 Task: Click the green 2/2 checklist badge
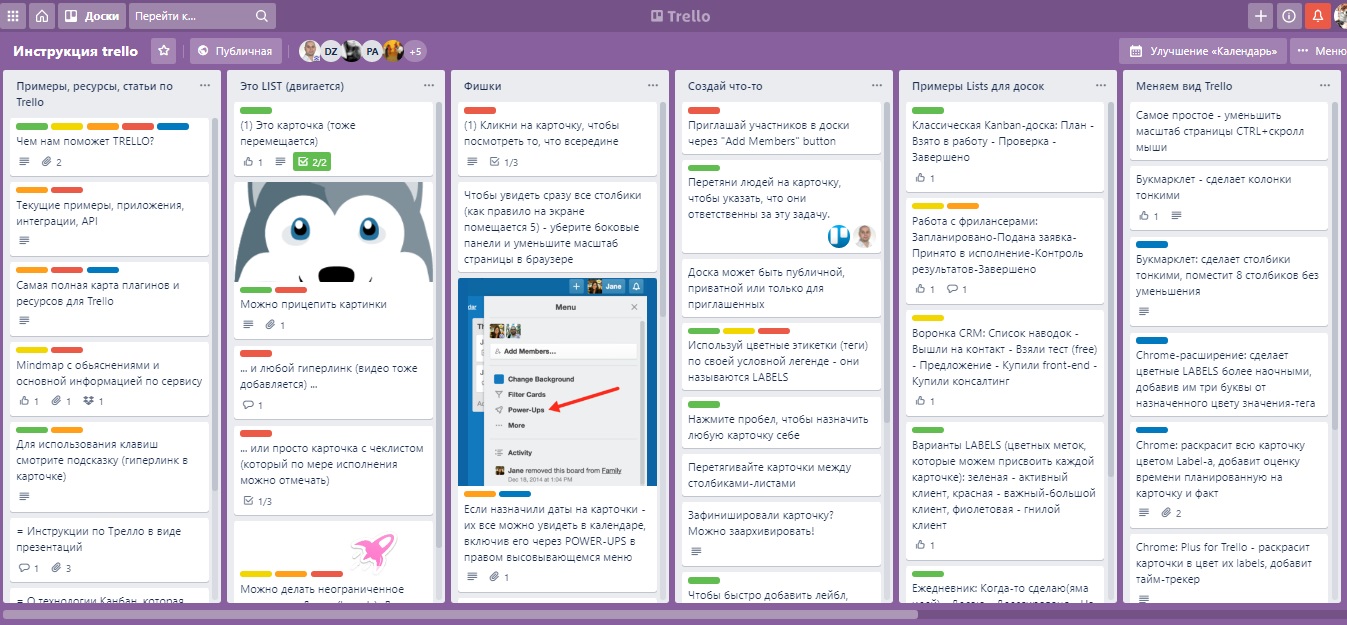click(312, 162)
